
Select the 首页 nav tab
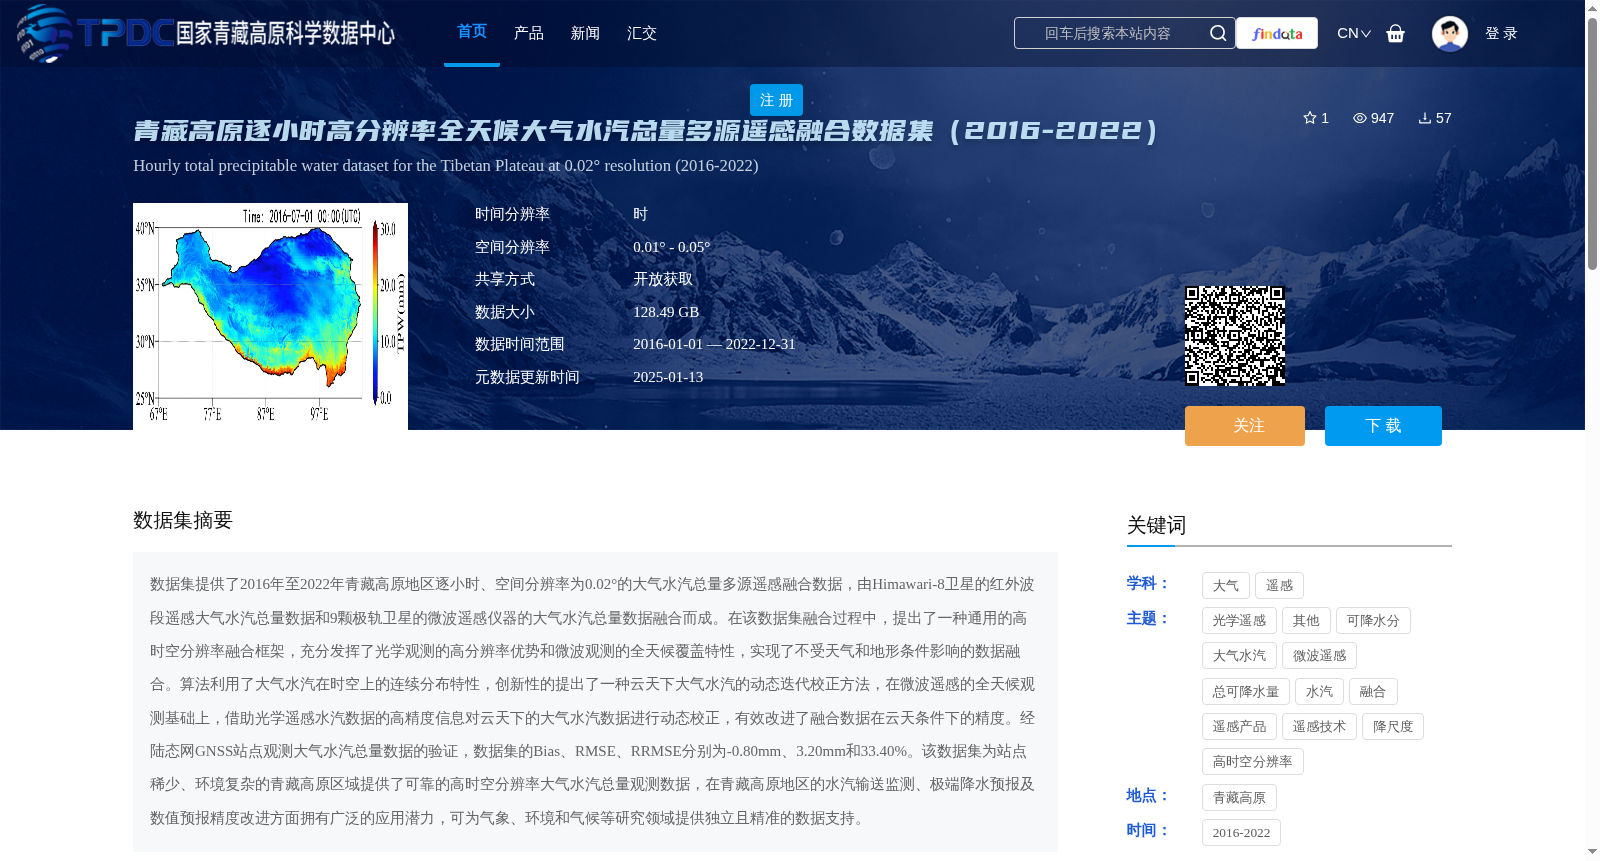[472, 32]
